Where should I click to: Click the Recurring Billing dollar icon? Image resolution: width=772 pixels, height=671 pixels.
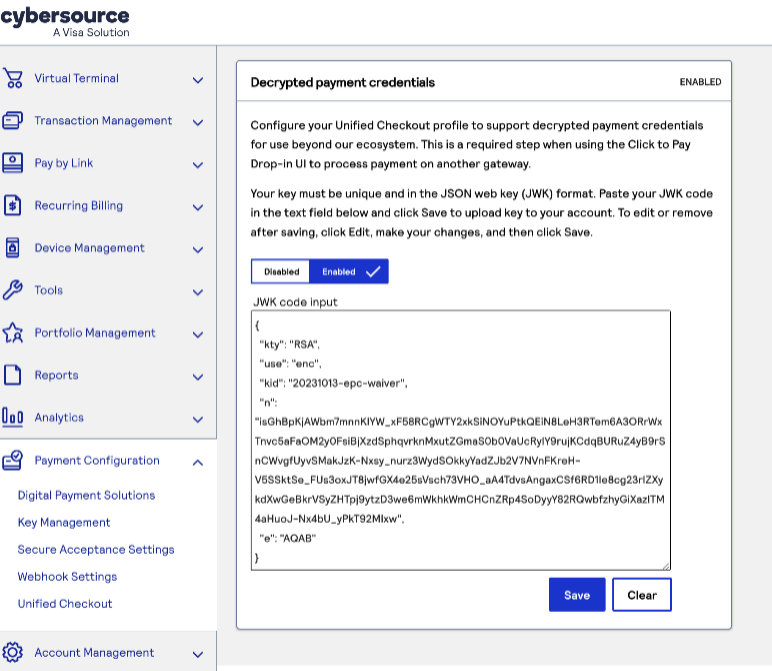click(13, 206)
